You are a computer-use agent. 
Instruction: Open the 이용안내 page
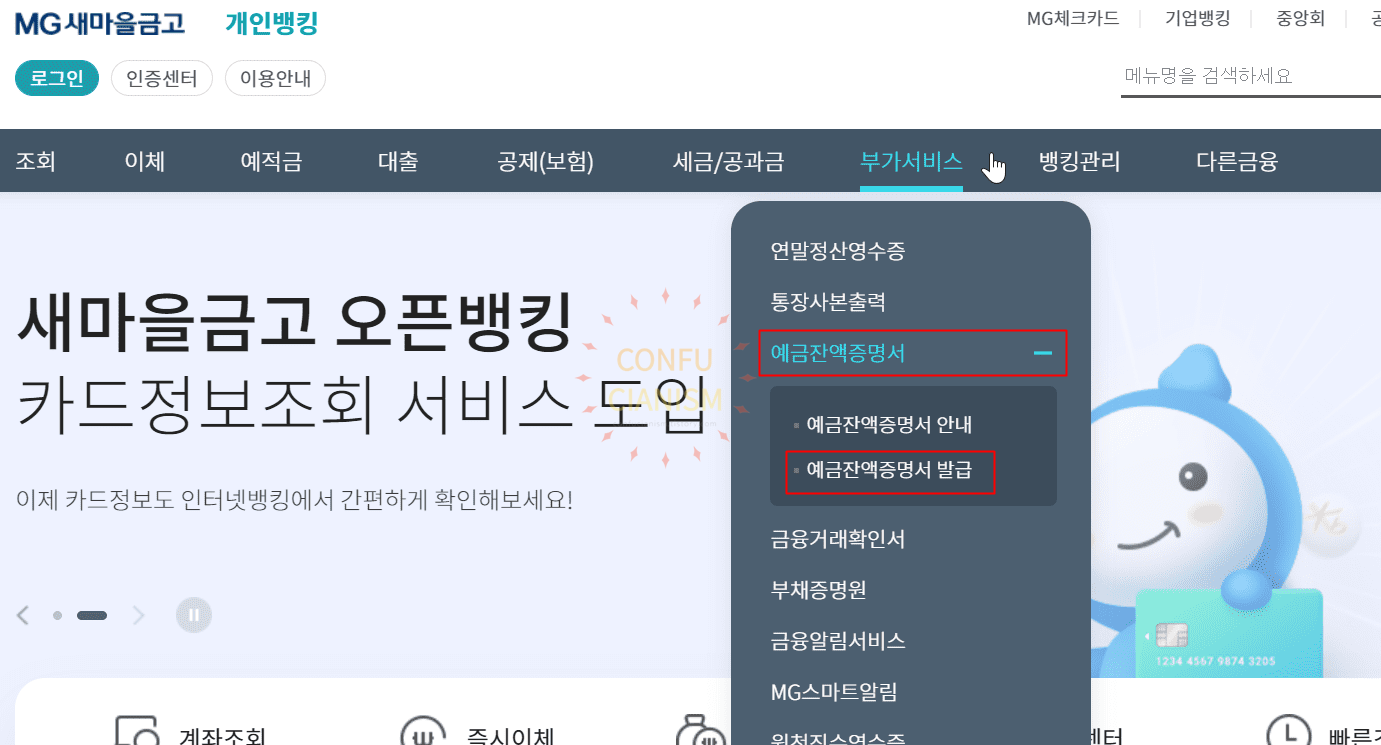tap(275, 78)
